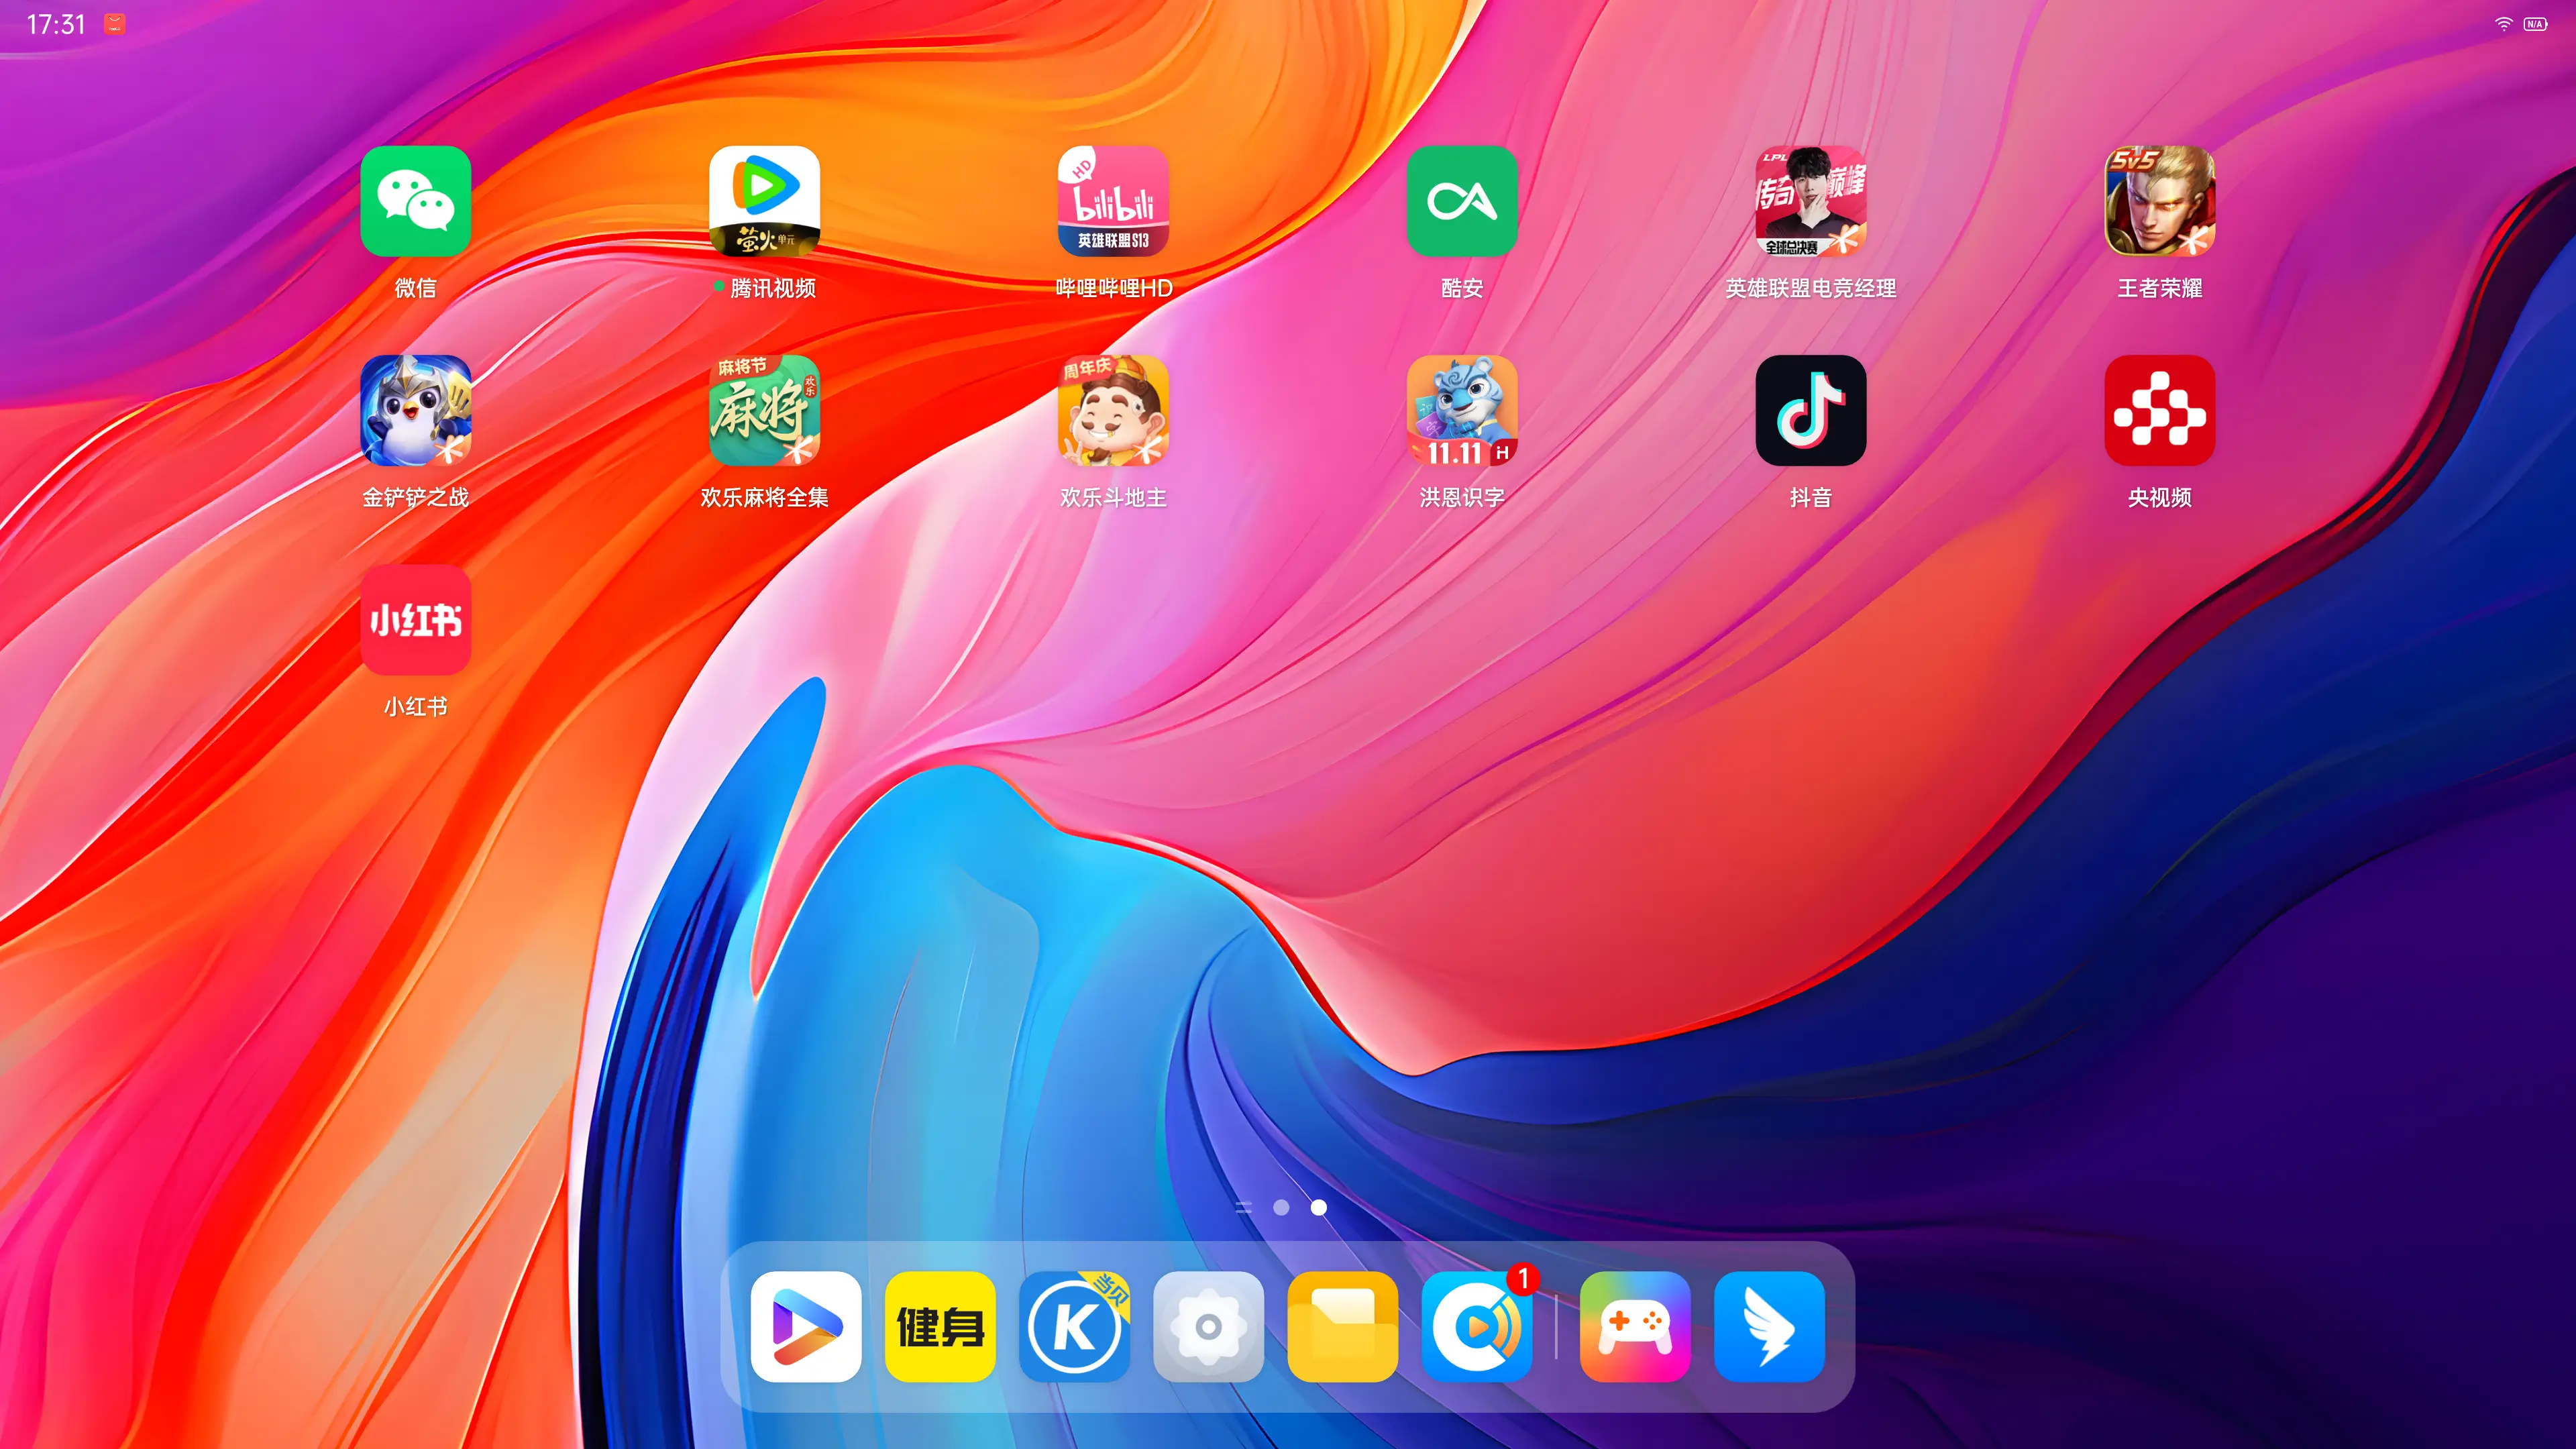Viewport: 2576px width, 1449px height.
Task: Tap the 抖音 label text
Action: 1811,497
